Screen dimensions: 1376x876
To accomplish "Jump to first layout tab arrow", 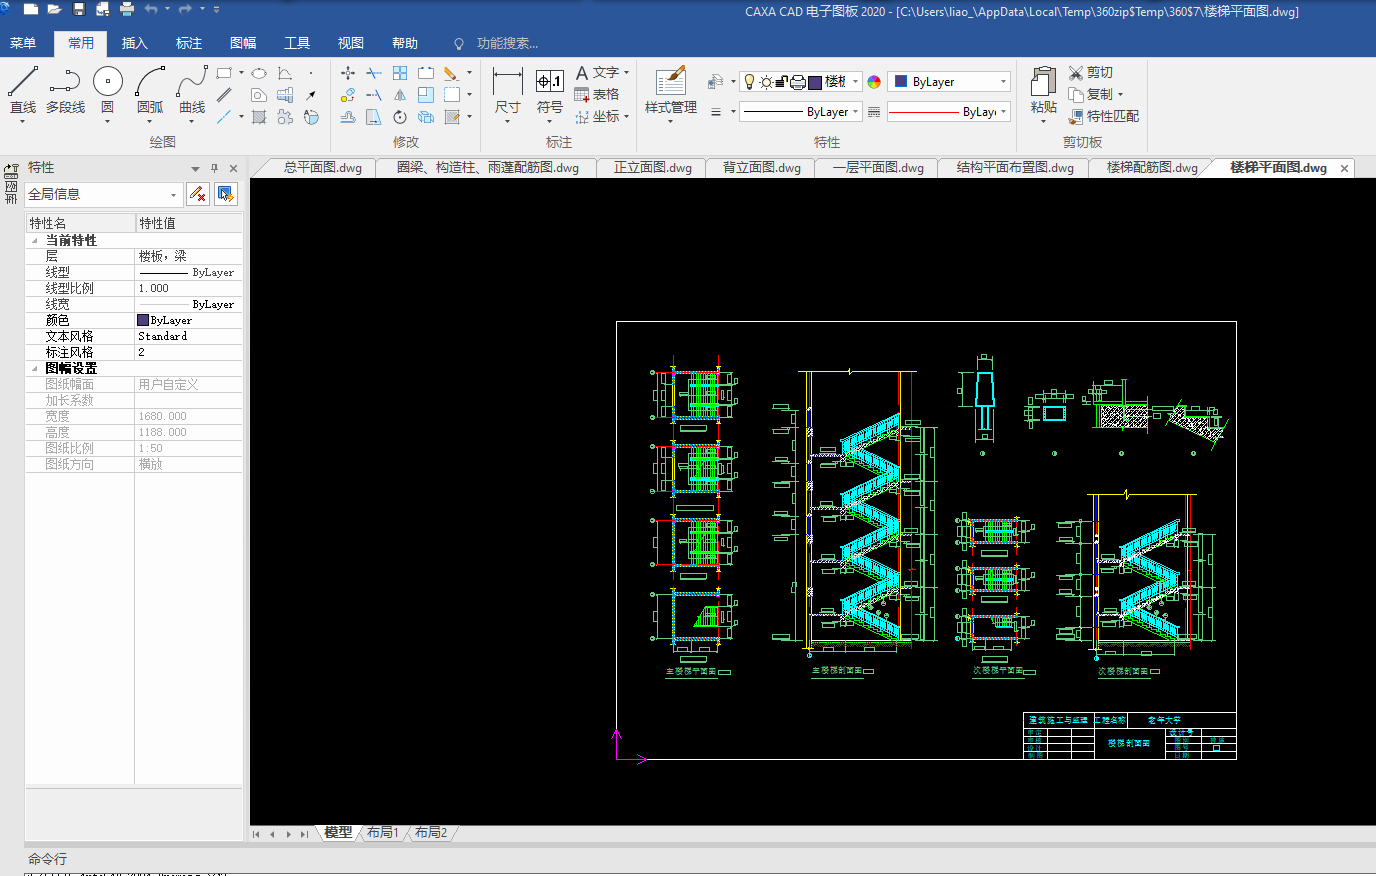I will tap(256, 834).
